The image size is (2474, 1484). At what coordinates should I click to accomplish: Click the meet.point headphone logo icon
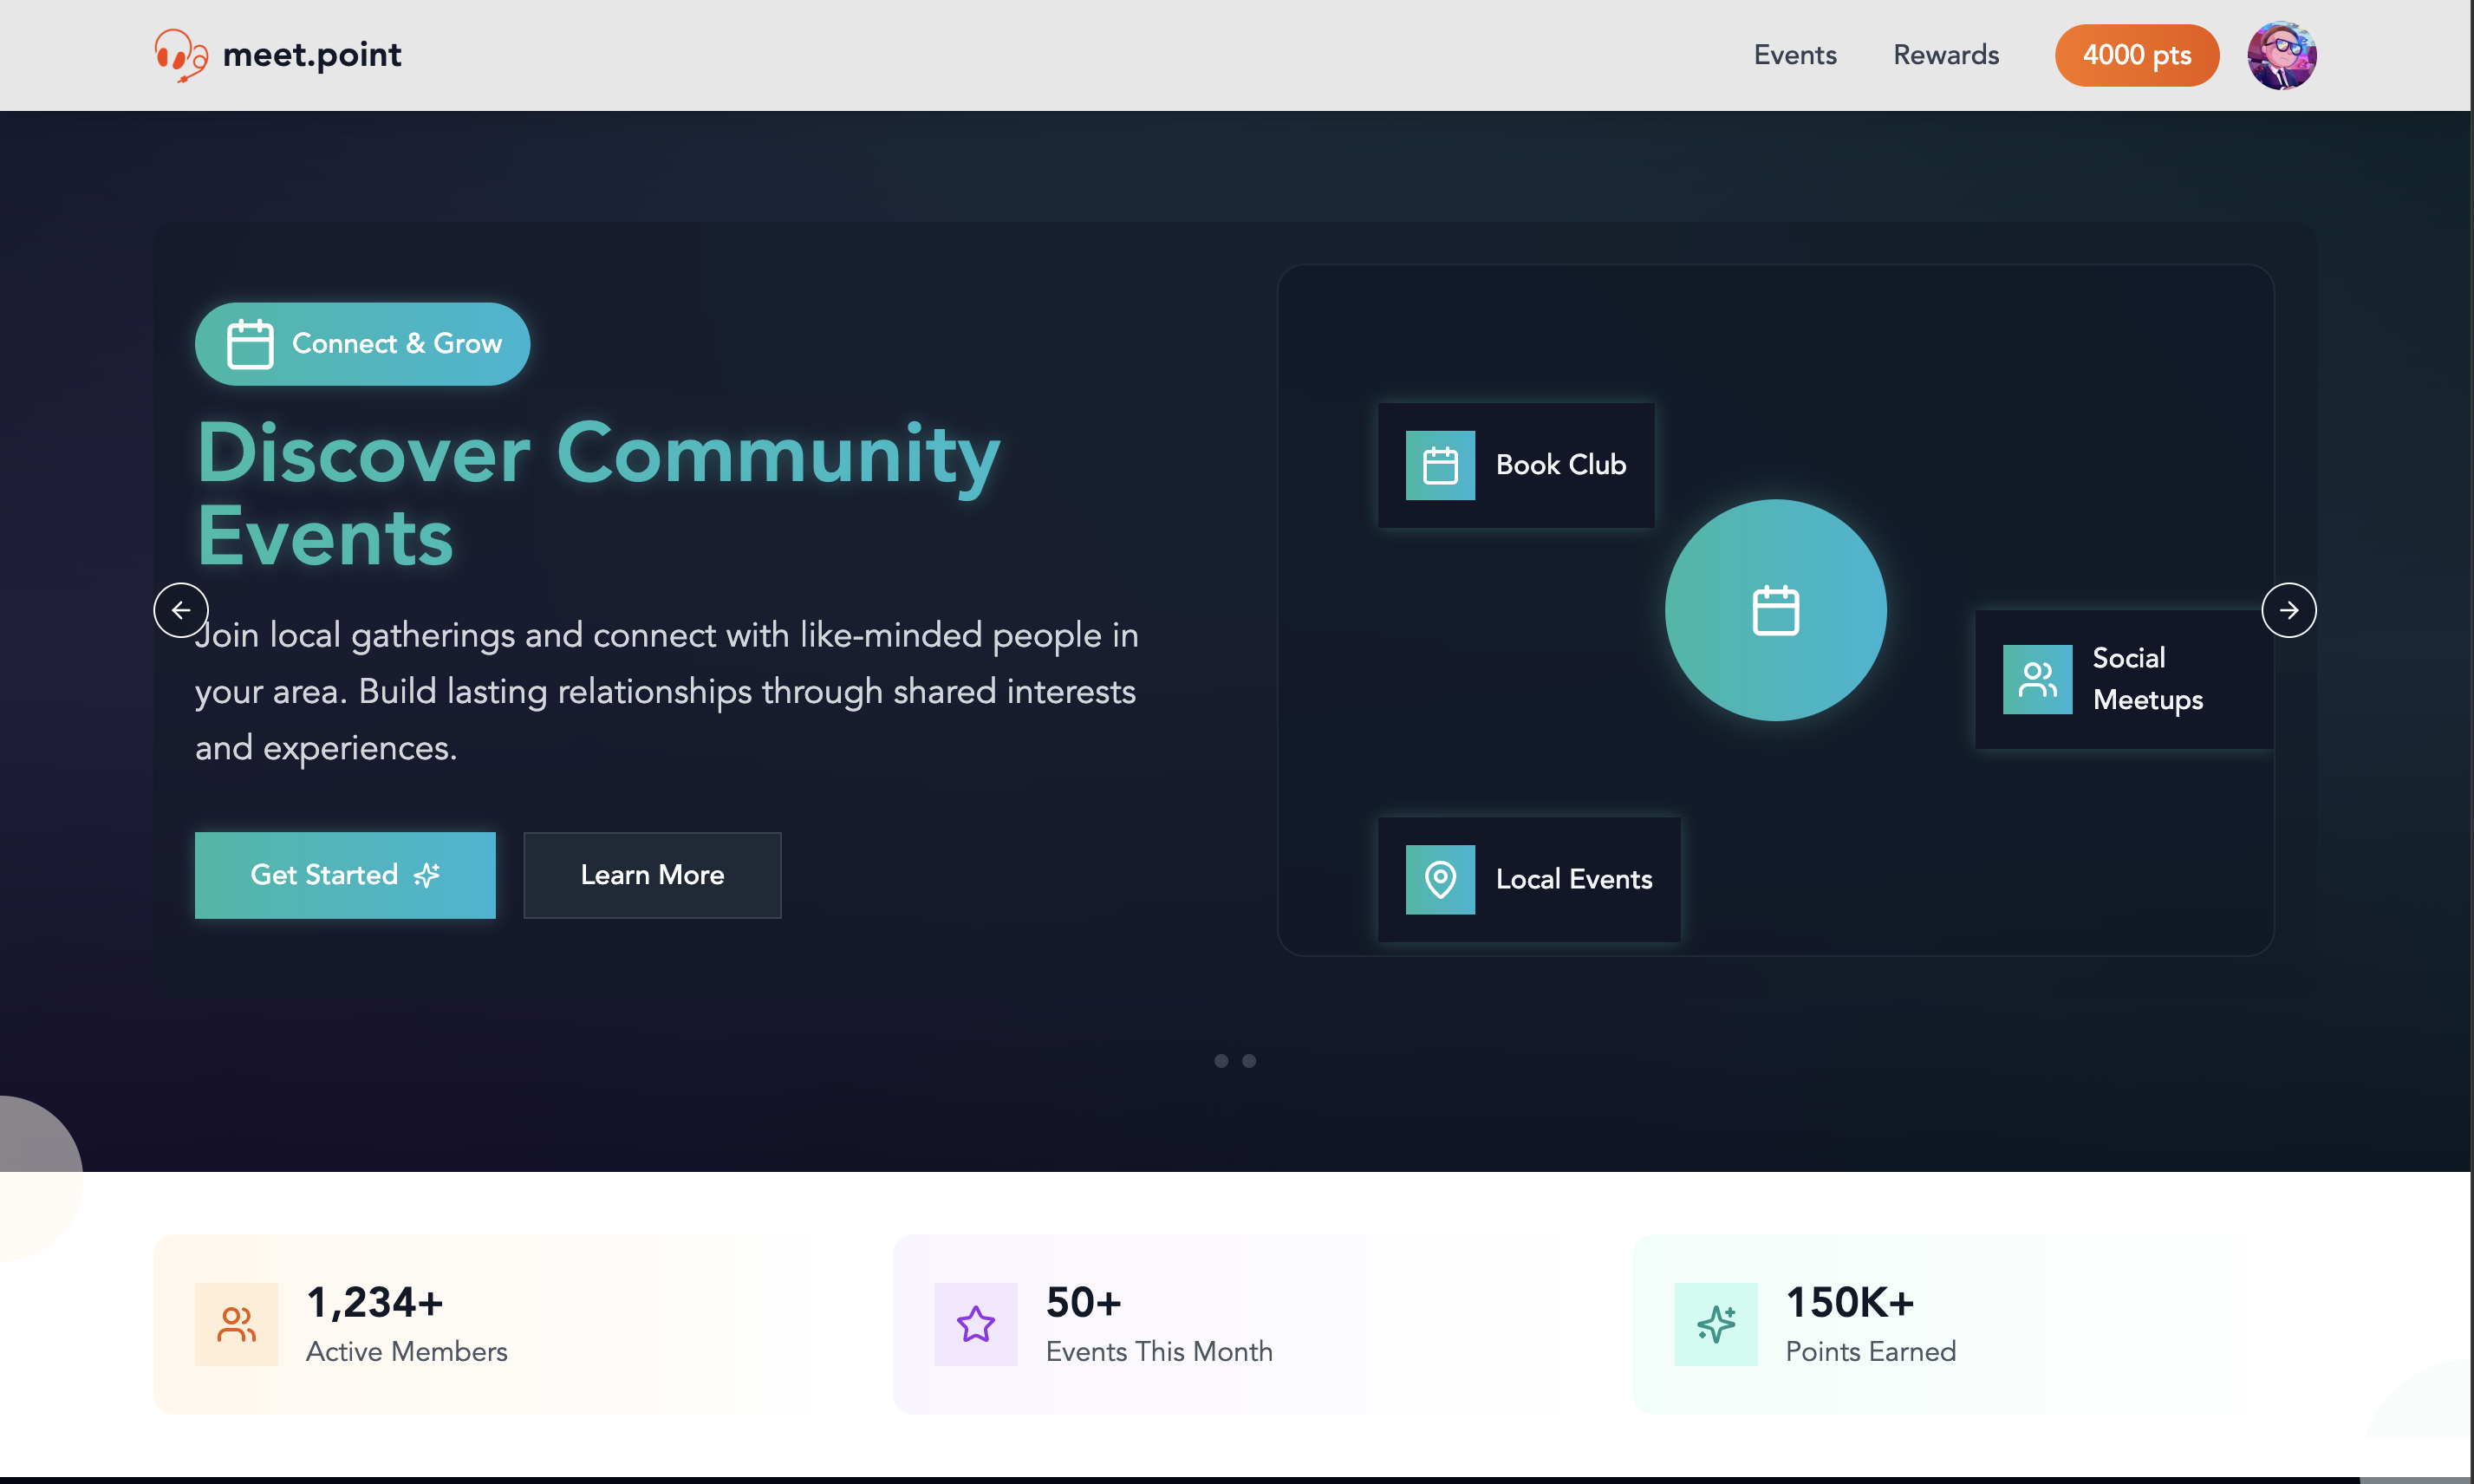[181, 54]
